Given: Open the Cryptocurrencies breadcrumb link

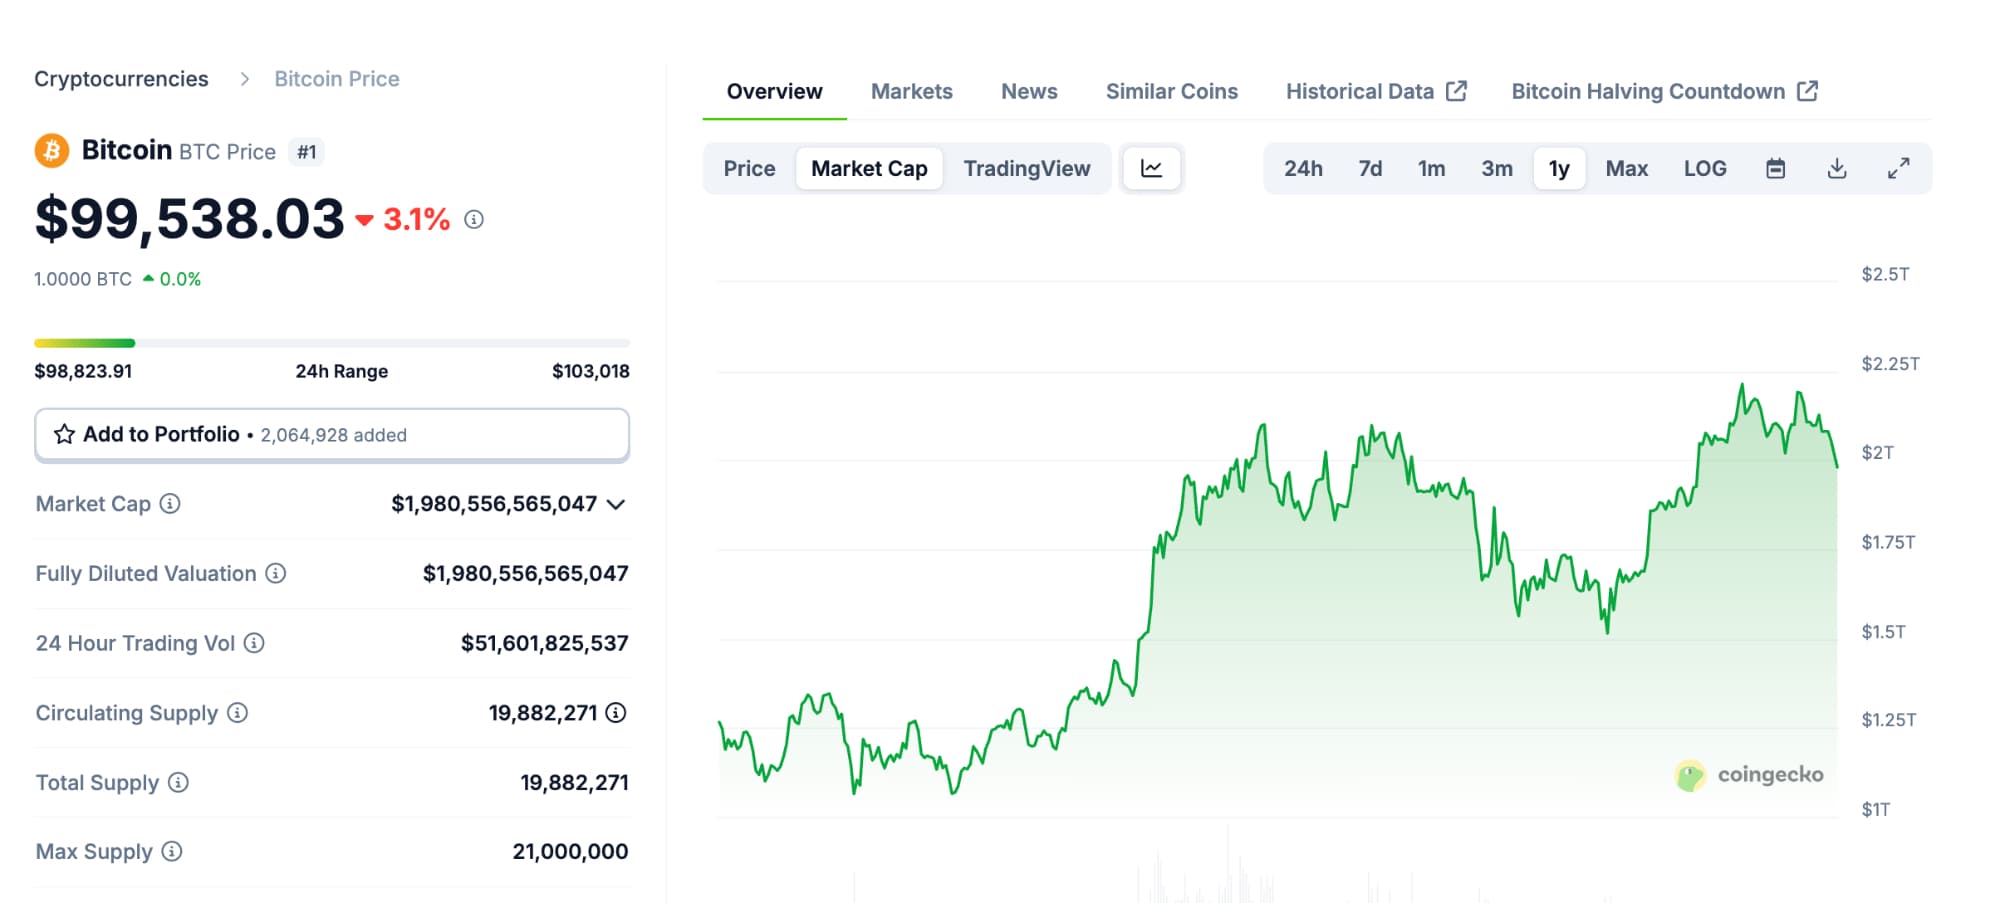Looking at the screenshot, I should pyautogui.click(x=121, y=79).
